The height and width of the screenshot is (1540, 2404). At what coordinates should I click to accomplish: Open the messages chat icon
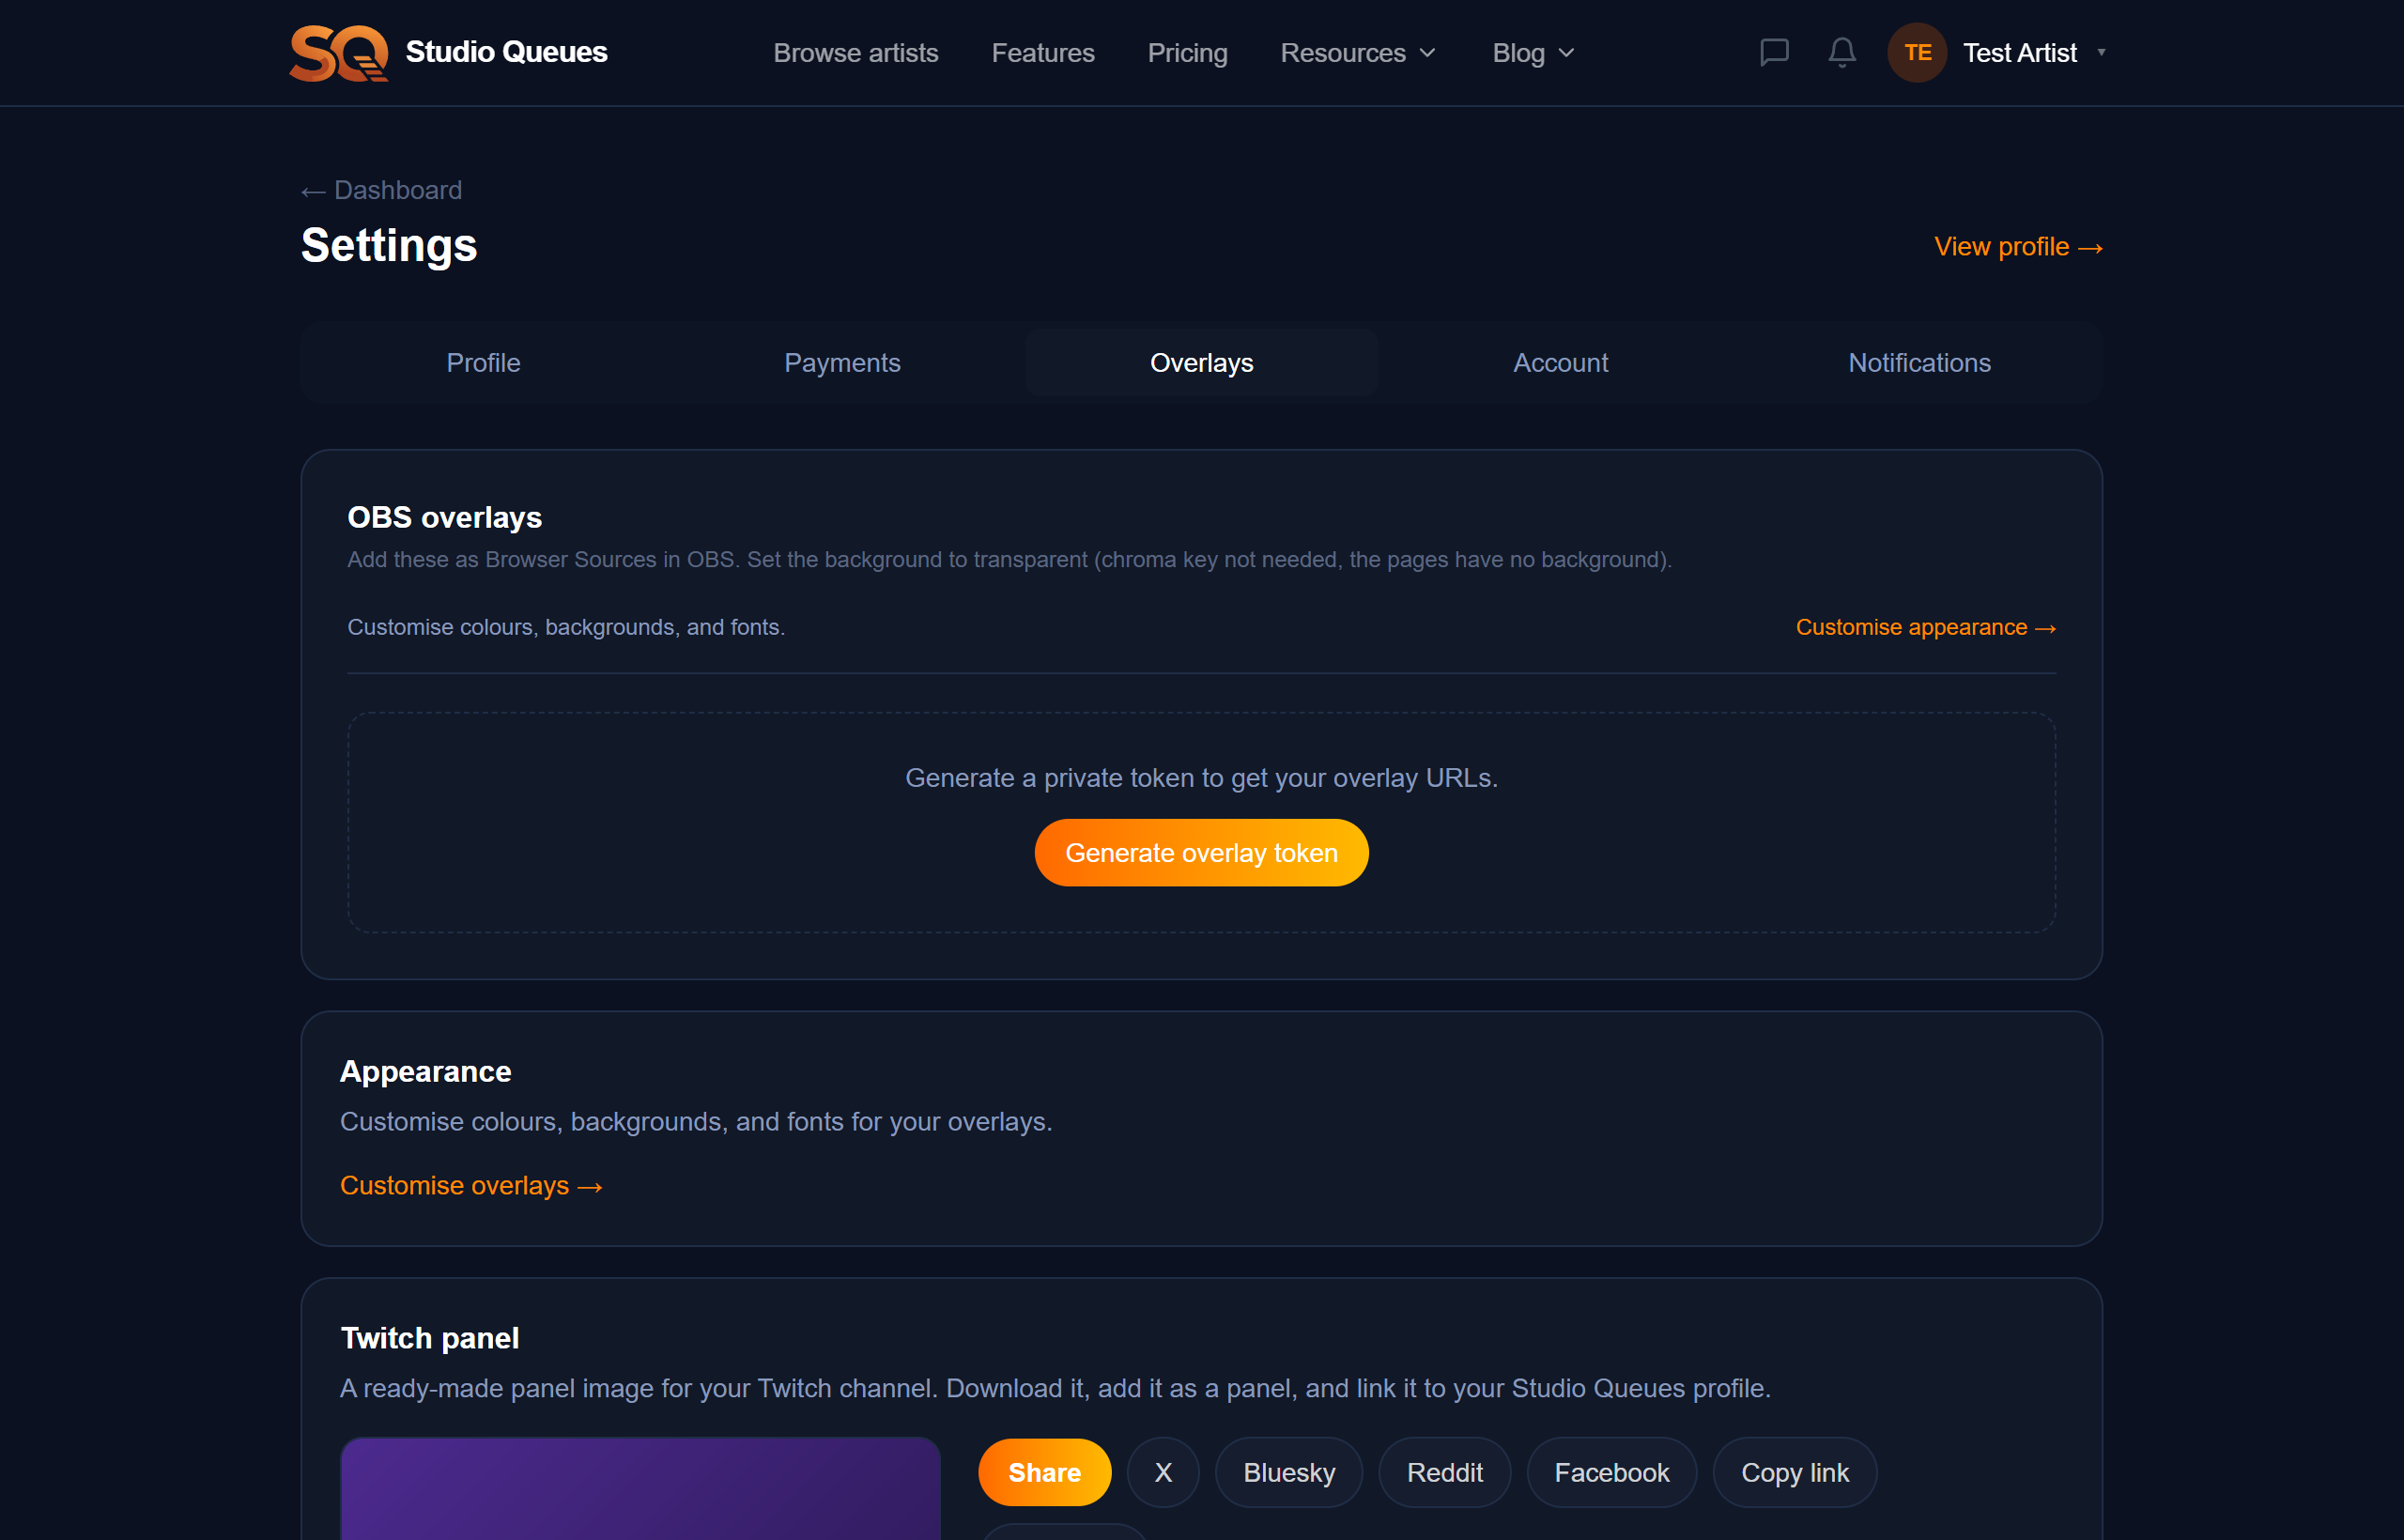(1774, 52)
